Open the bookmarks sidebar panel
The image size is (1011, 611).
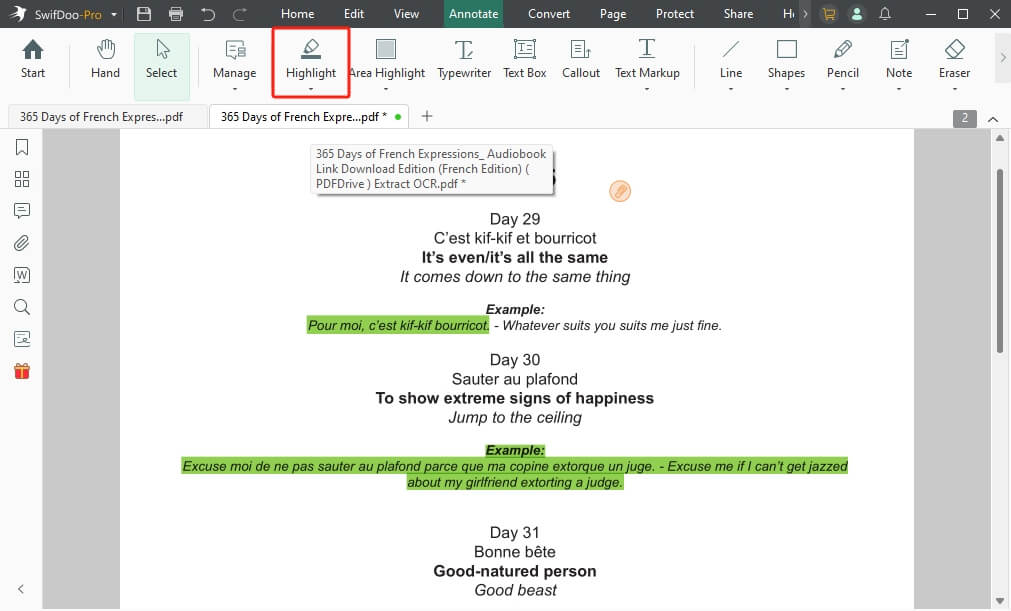point(21,148)
